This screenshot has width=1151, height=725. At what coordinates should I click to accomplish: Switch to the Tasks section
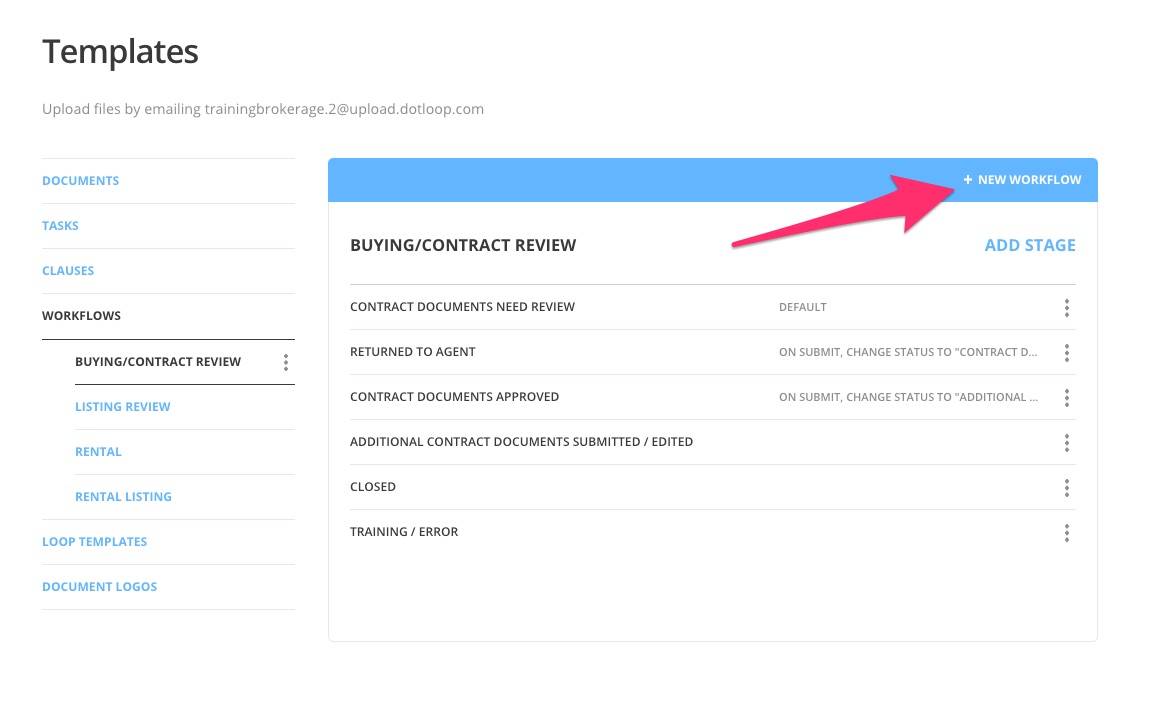pyautogui.click(x=60, y=225)
